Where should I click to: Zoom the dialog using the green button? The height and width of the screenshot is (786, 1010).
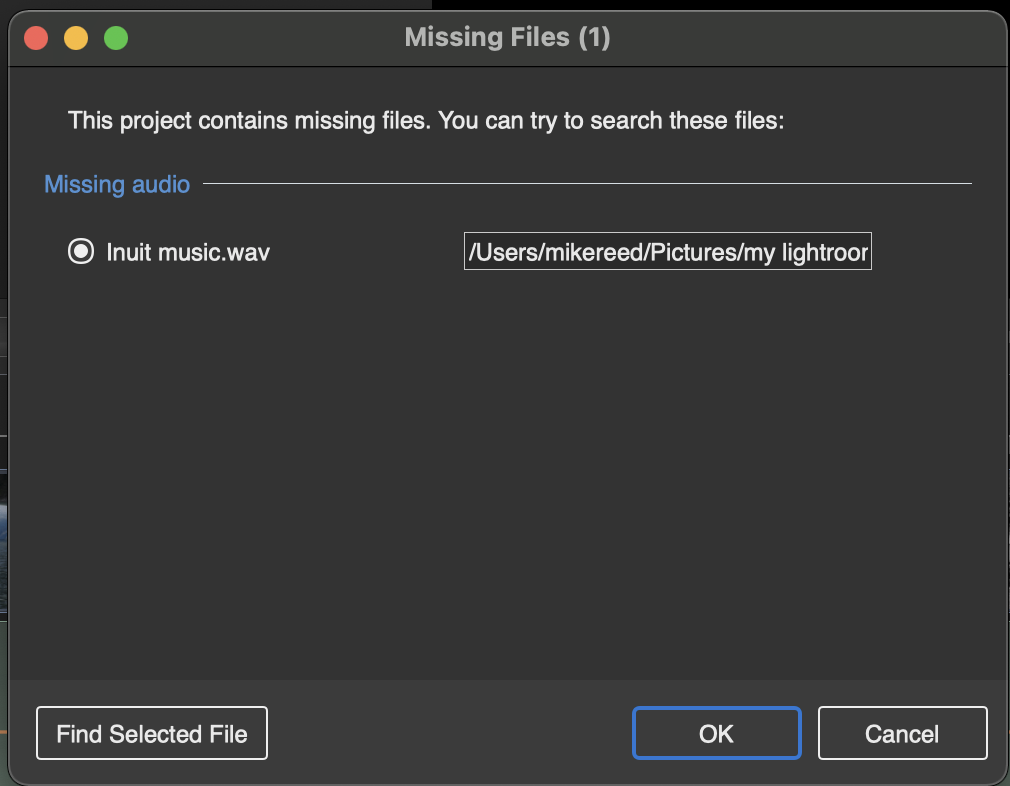point(116,38)
